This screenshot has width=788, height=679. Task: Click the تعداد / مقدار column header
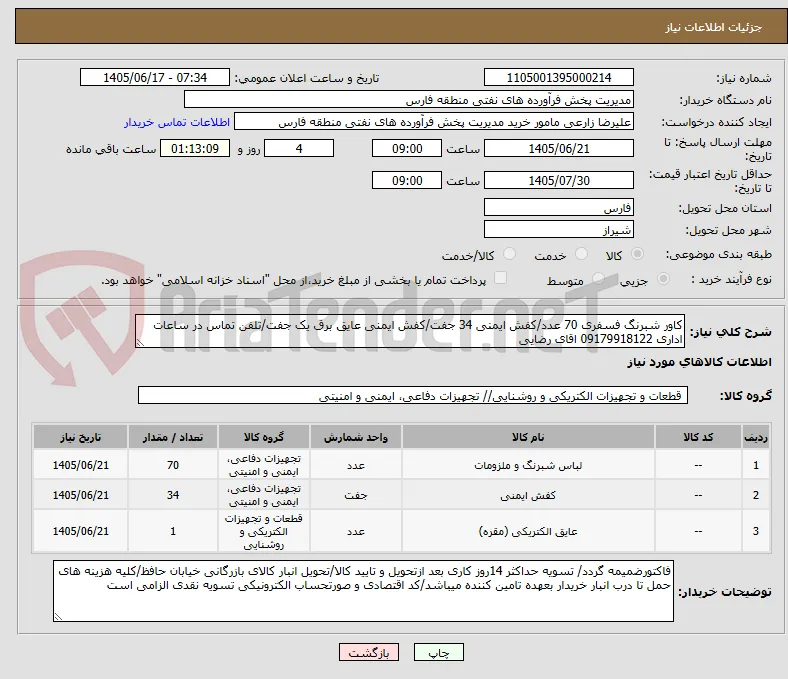tap(172, 437)
